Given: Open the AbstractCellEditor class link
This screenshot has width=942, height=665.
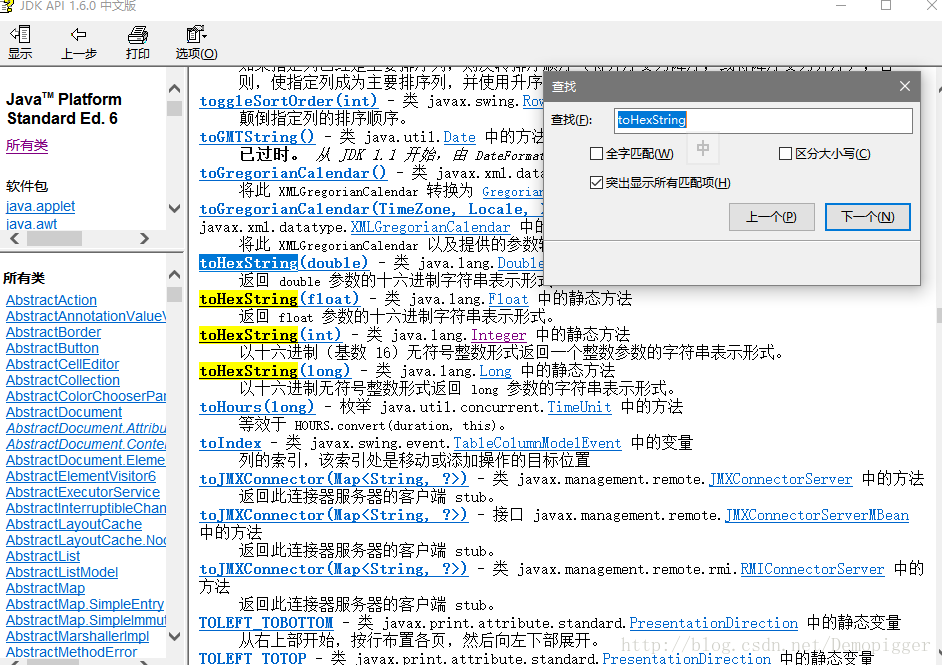Looking at the screenshot, I should [62, 364].
